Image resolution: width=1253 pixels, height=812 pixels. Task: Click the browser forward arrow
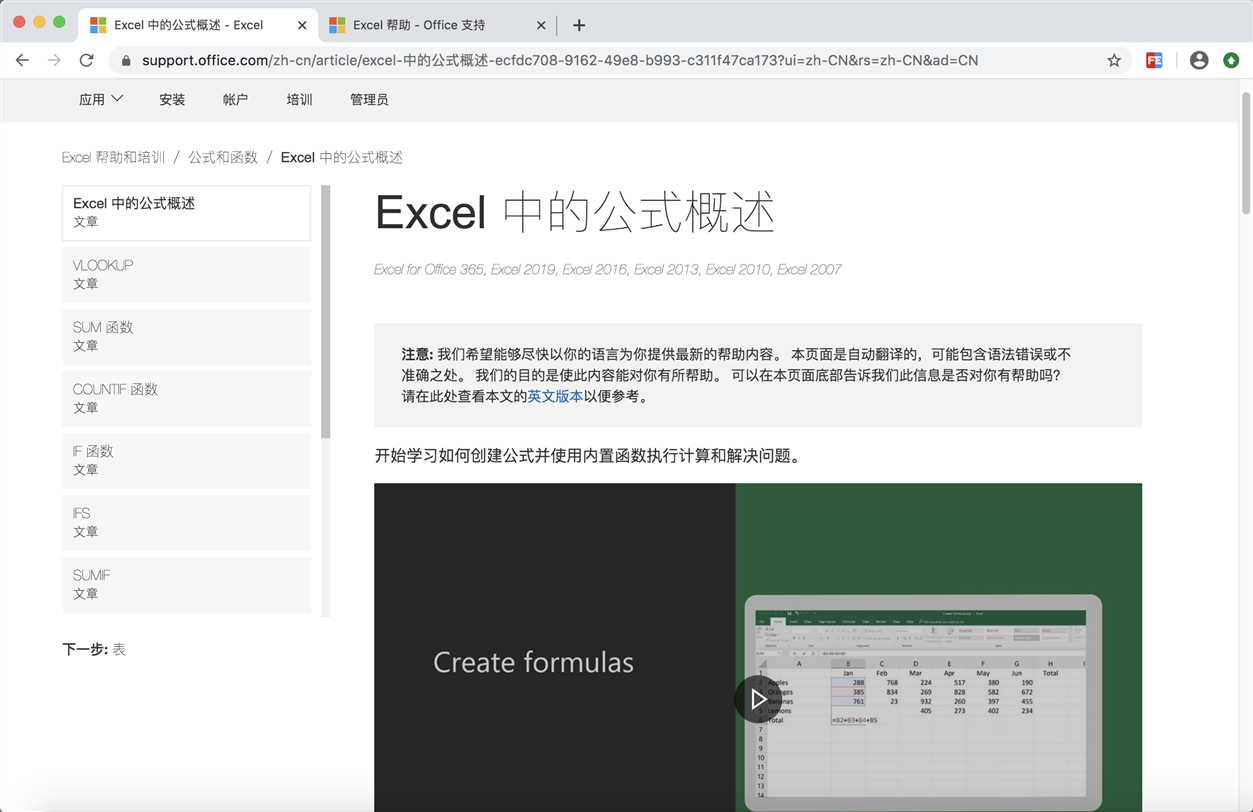click(54, 60)
